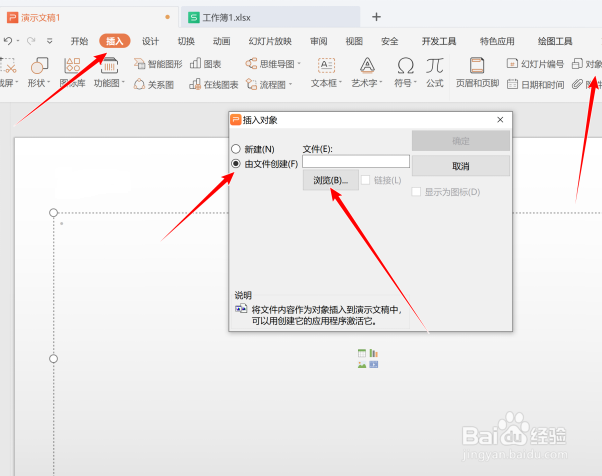
Task: Click the 取消 button
Action: [x=461, y=166]
